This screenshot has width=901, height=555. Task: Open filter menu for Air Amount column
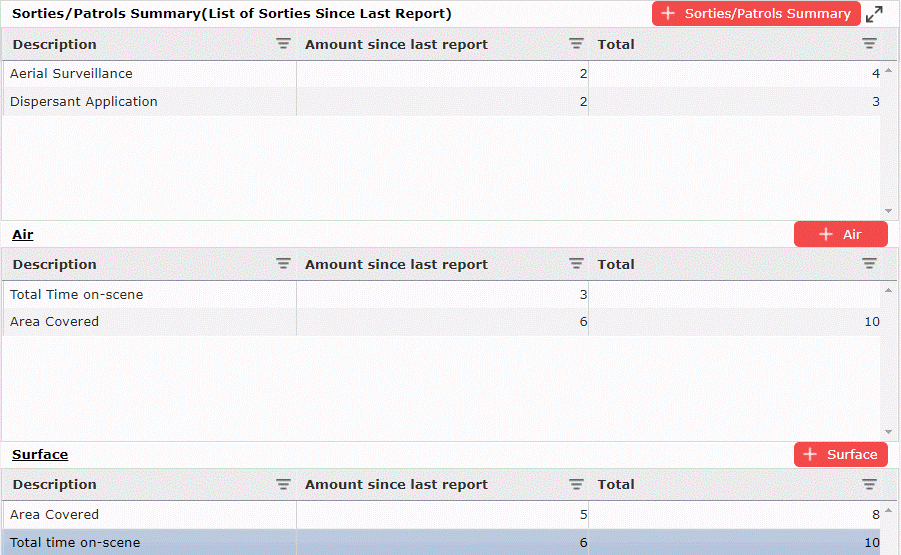click(x=576, y=264)
